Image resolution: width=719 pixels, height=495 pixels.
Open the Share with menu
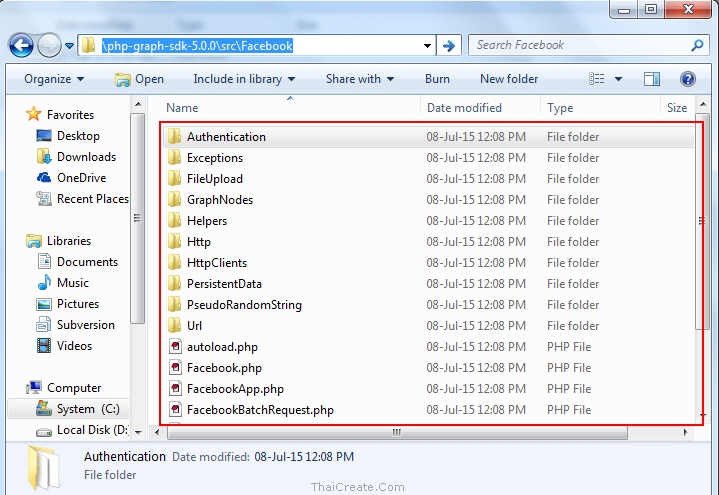[360, 79]
